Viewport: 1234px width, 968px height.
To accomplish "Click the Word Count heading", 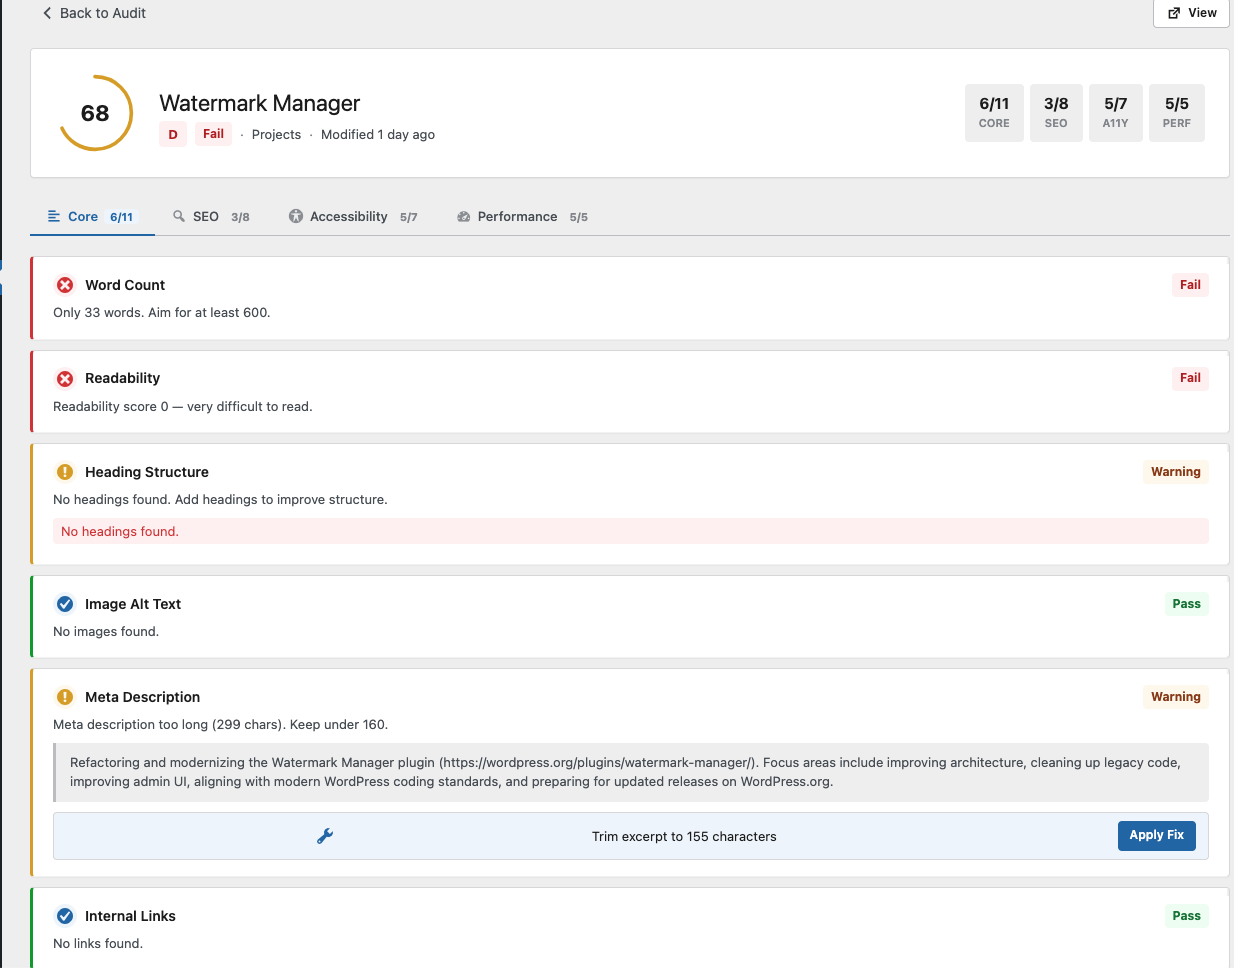I will tap(125, 285).
